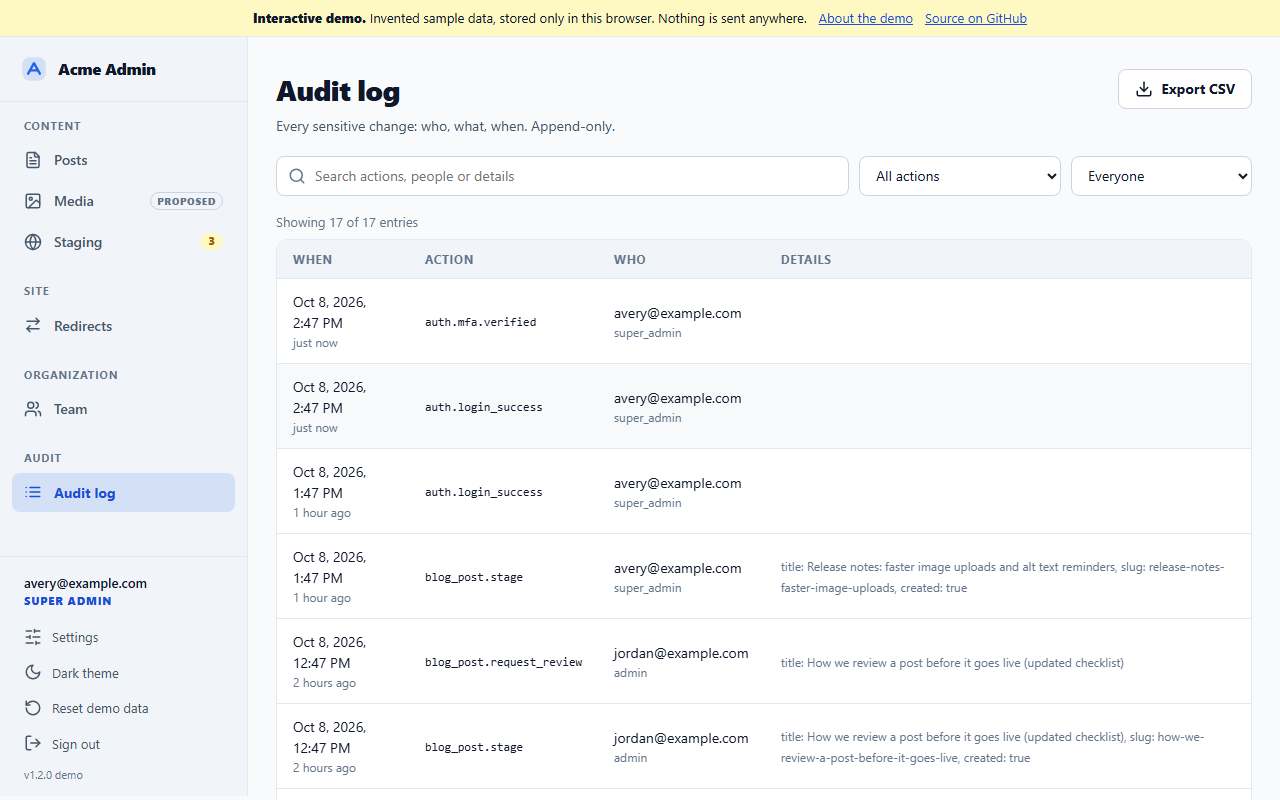Click jordan@example.com in the blog_post.request_review row
The width and height of the screenshot is (1280, 800).
(681, 653)
